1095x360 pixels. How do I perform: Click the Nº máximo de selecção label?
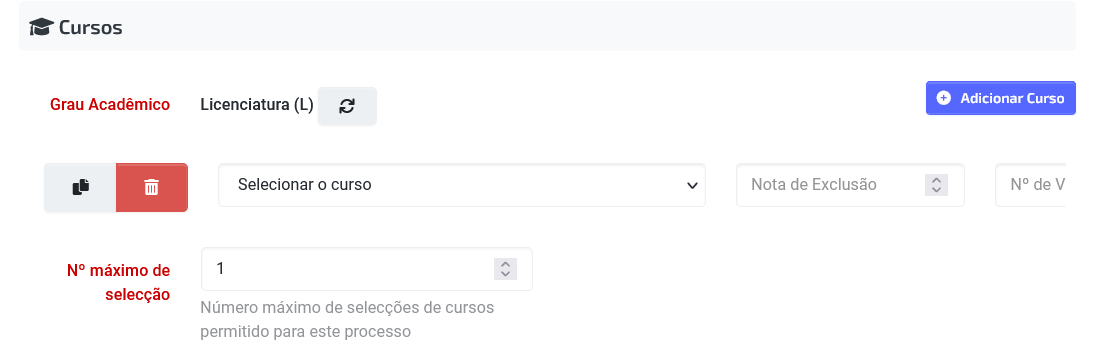[118, 282]
